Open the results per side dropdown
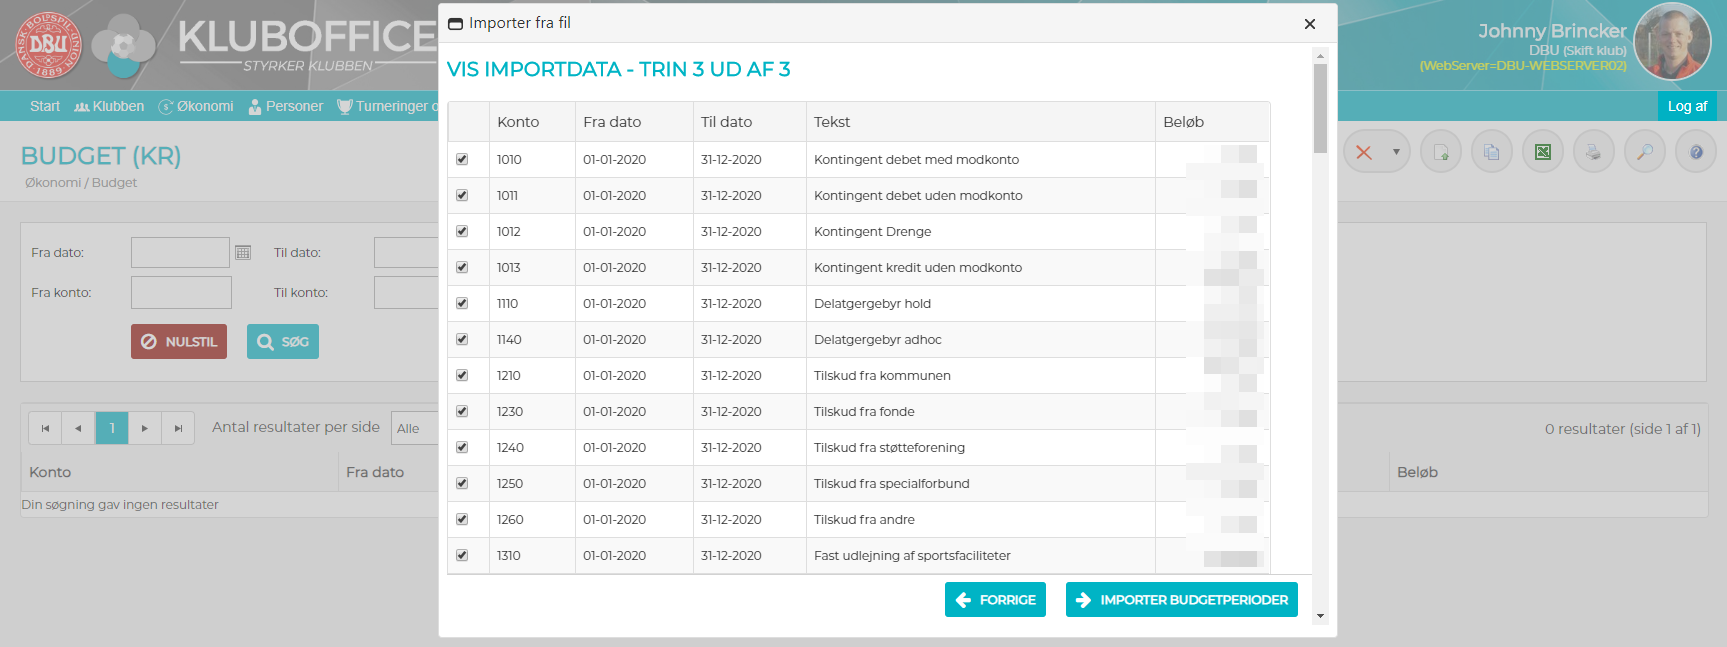This screenshot has height=647, width=1727. [x=415, y=428]
